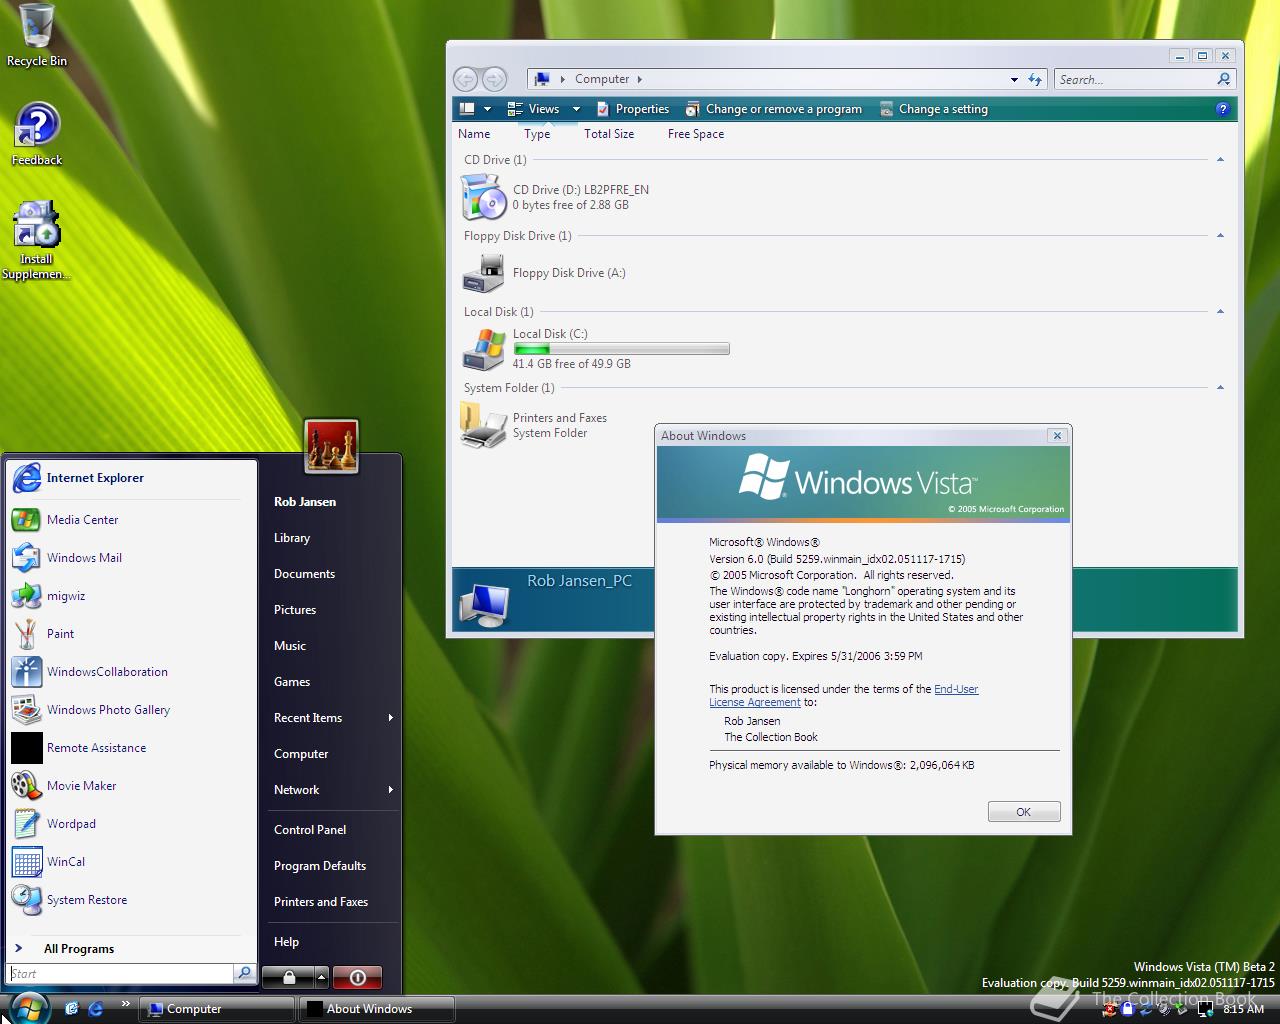Click the user account chess picture

pos(331,447)
